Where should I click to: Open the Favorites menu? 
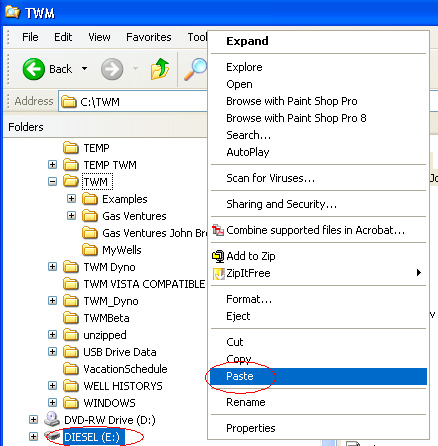(149, 37)
